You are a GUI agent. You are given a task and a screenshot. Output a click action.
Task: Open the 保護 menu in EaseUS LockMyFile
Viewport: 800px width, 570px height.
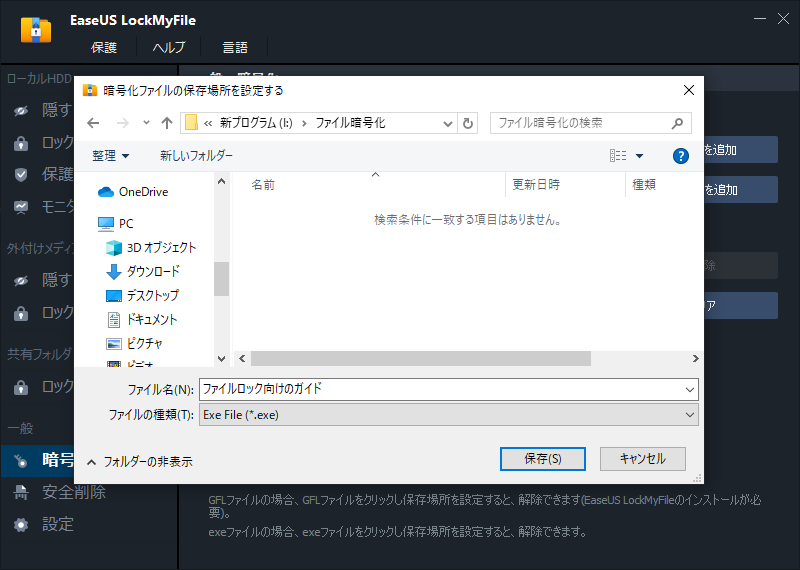pyautogui.click(x=104, y=47)
